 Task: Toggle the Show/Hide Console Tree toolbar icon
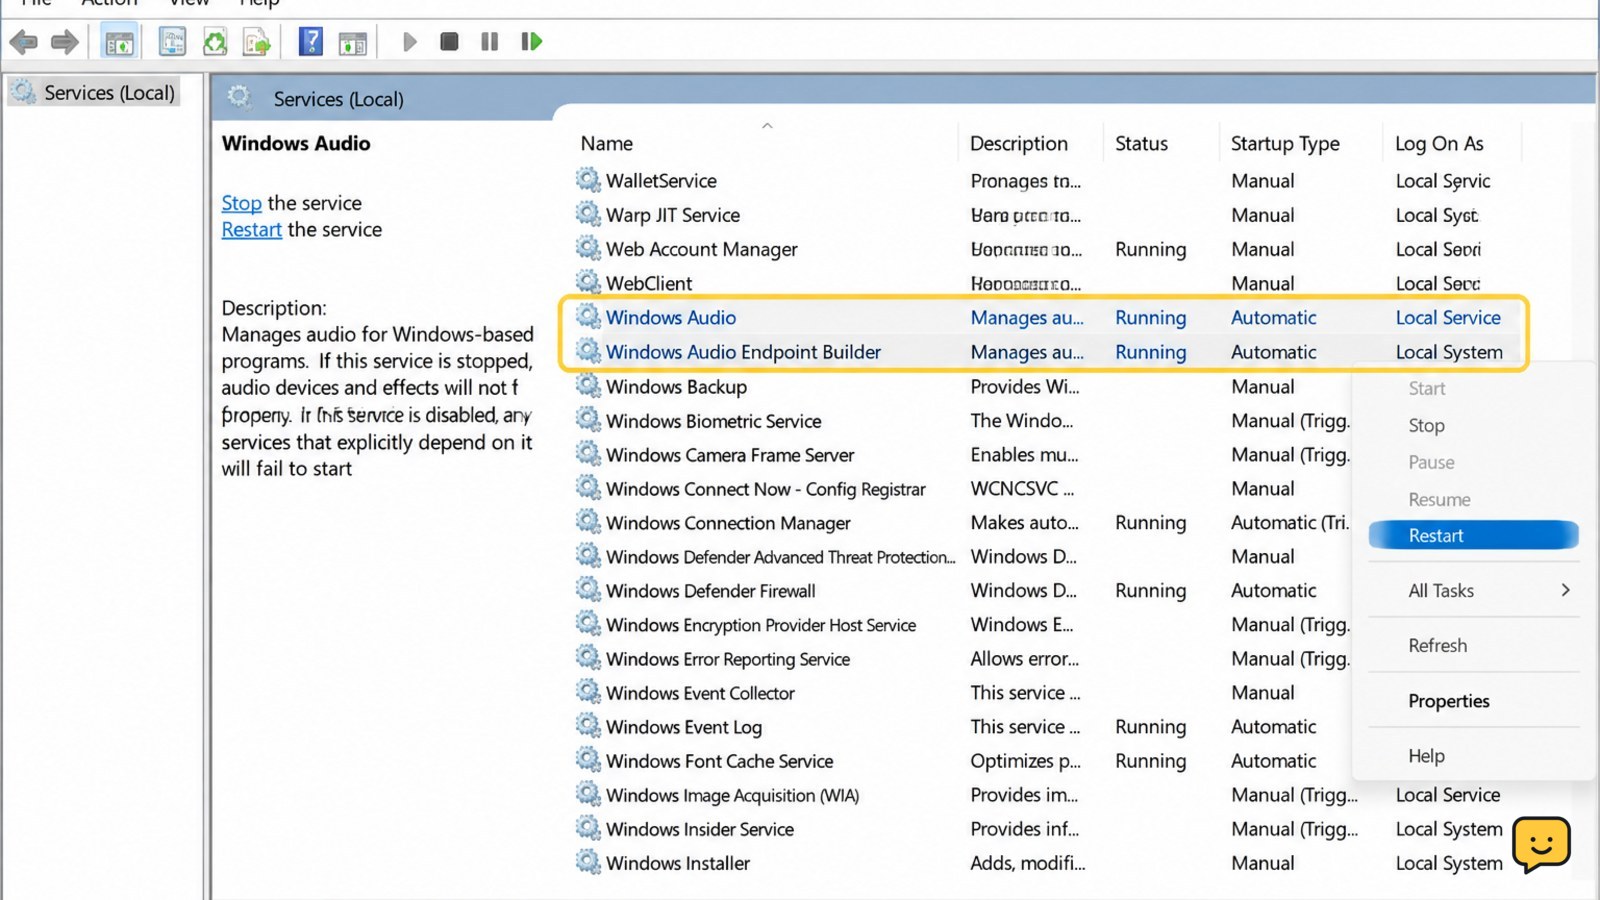pyautogui.click(x=119, y=42)
